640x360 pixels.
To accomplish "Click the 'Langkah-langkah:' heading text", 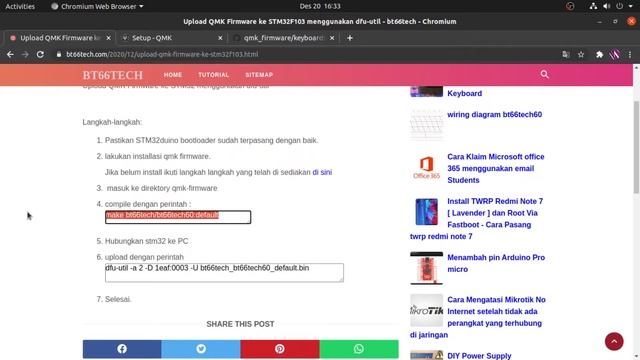I will coord(112,122).
